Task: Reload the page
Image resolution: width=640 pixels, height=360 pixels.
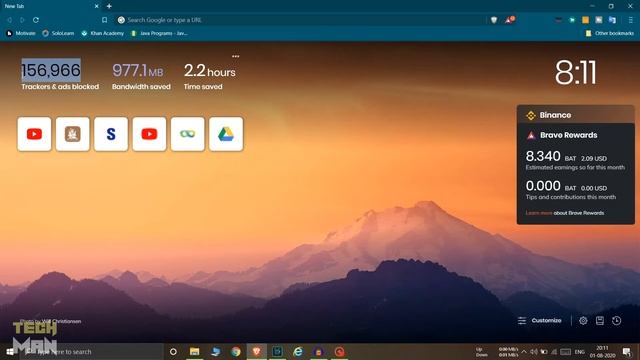Action: [36, 20]
